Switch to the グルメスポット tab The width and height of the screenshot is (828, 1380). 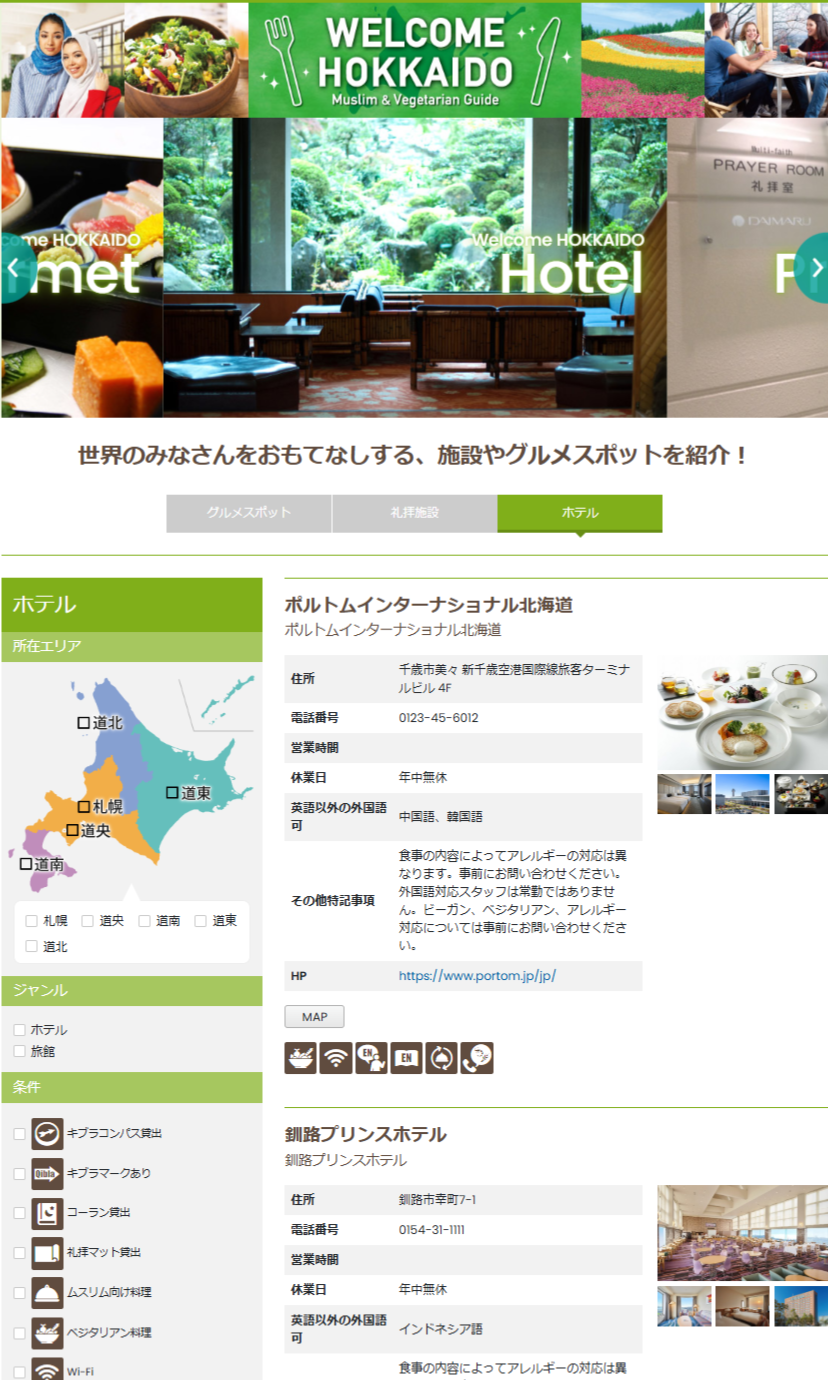(249, 513)
